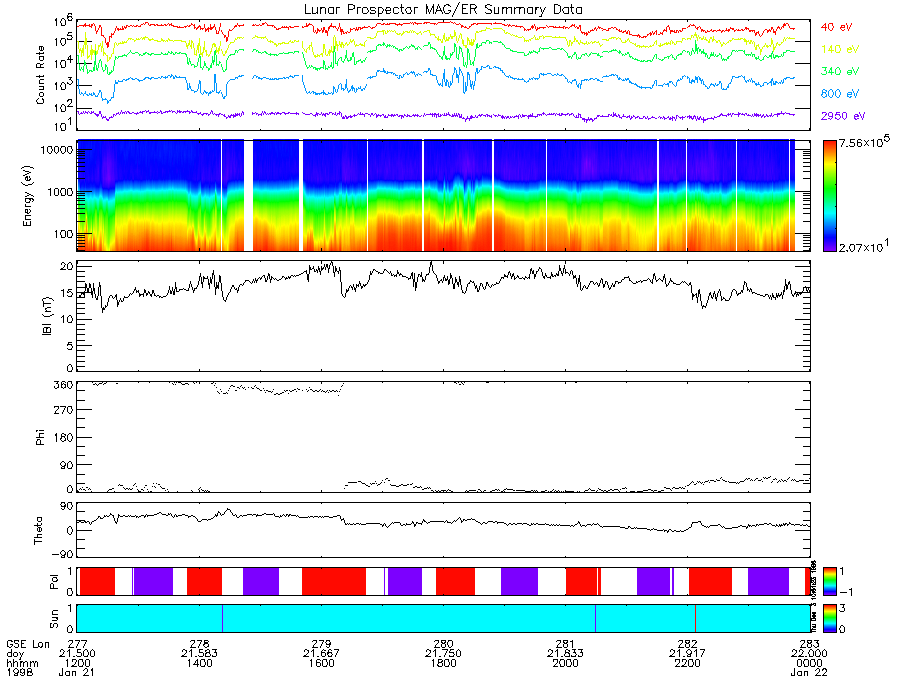The image size is (900, 700).
Task: Click the '-1' label on Pol color bar
Action: pyautogui.click(x=847, y=592)
